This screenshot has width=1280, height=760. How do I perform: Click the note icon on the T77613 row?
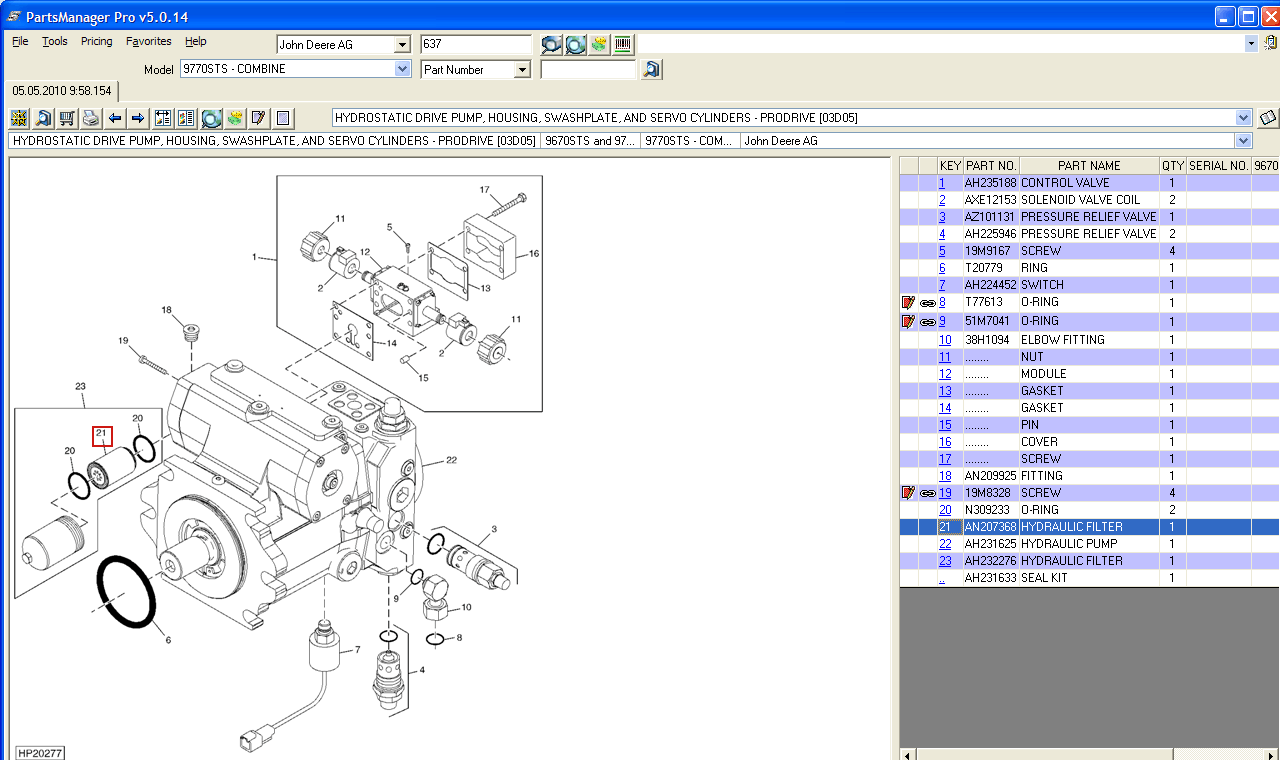click(908, 302)
